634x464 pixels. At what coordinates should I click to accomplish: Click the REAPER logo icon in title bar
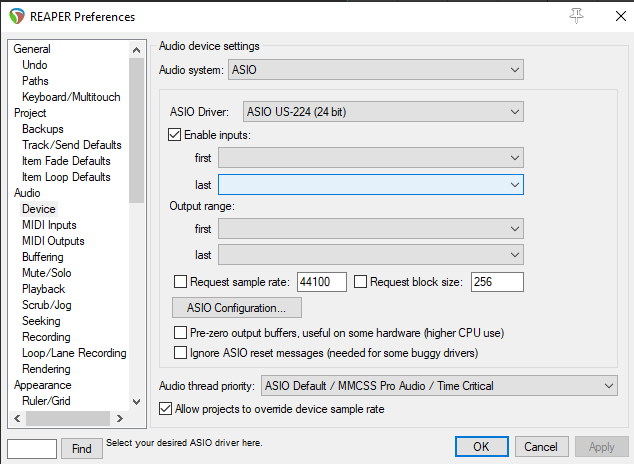[17, 16]
